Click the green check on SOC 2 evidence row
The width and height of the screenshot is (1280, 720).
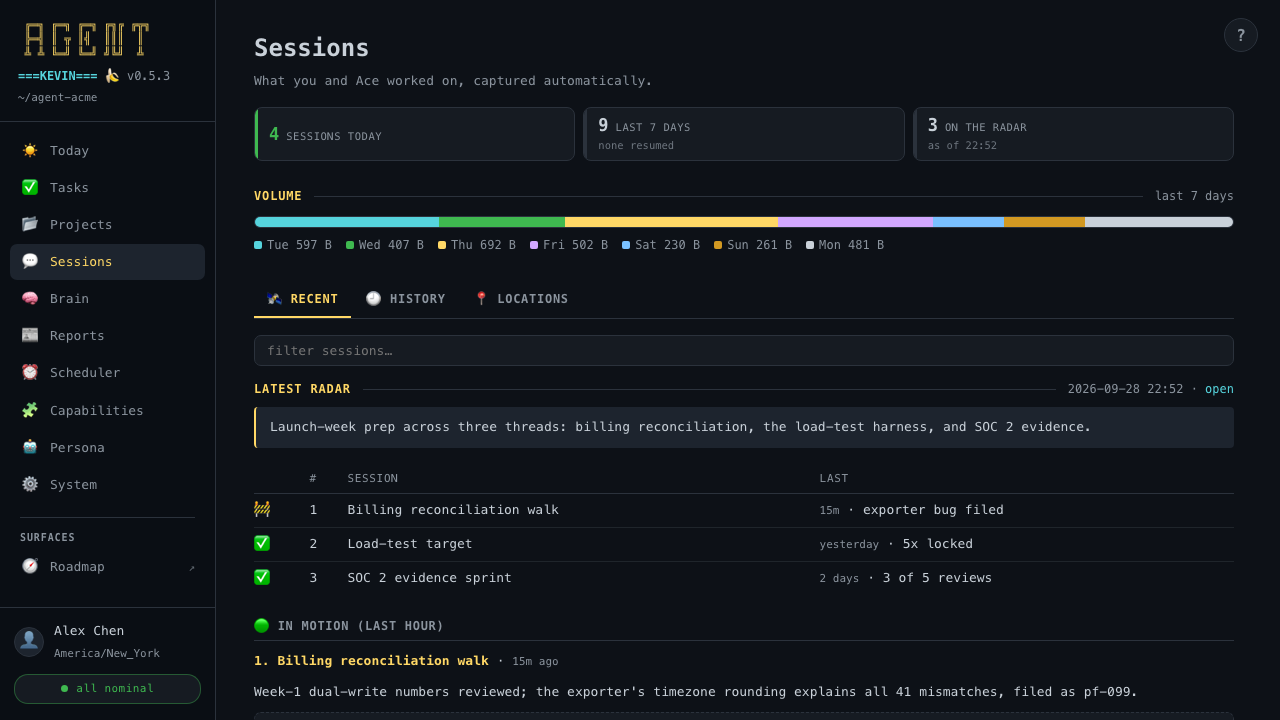coord(262,577)
